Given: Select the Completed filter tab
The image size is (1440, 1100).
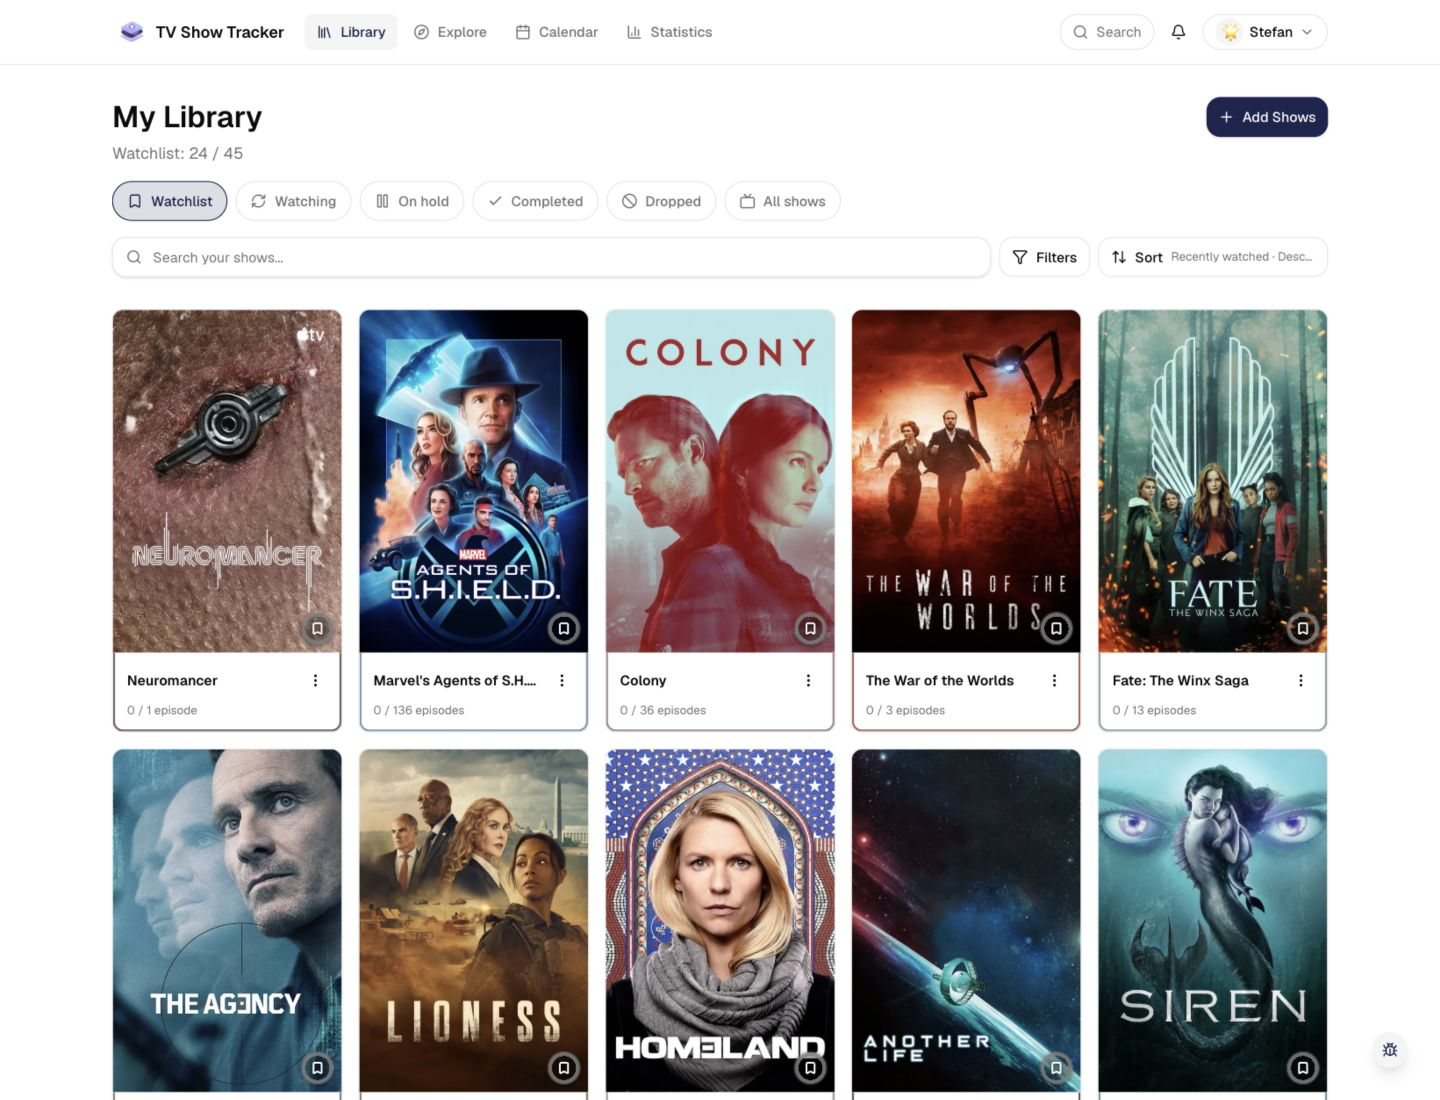Looking at the screenshot, I should point(535,201).
